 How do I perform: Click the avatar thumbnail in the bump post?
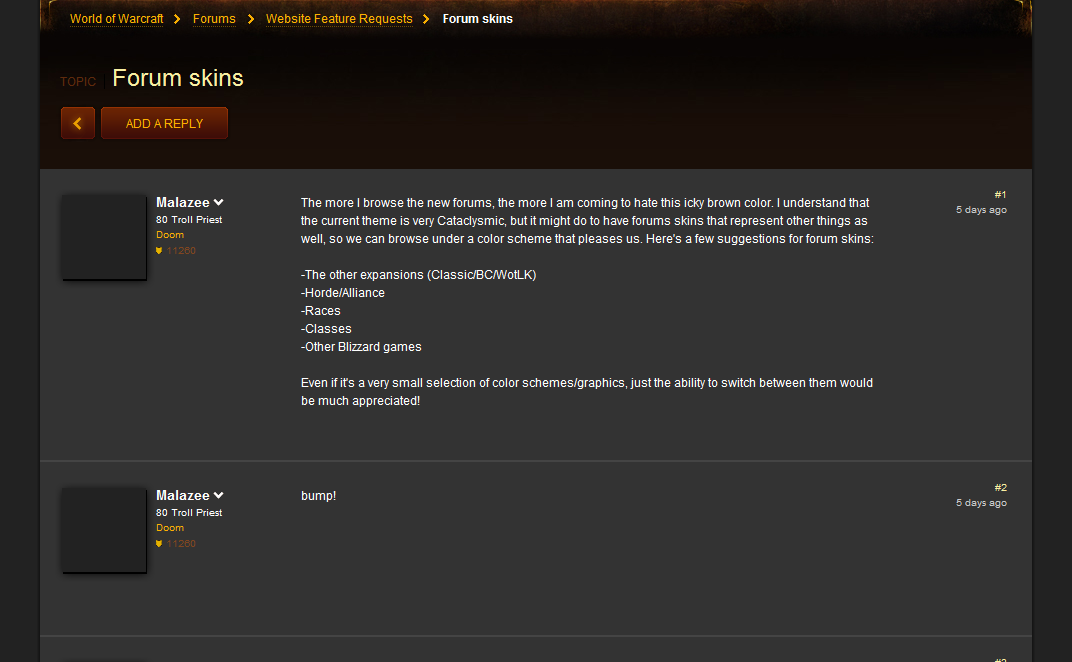pyautogui.click(x=103, y=529)
